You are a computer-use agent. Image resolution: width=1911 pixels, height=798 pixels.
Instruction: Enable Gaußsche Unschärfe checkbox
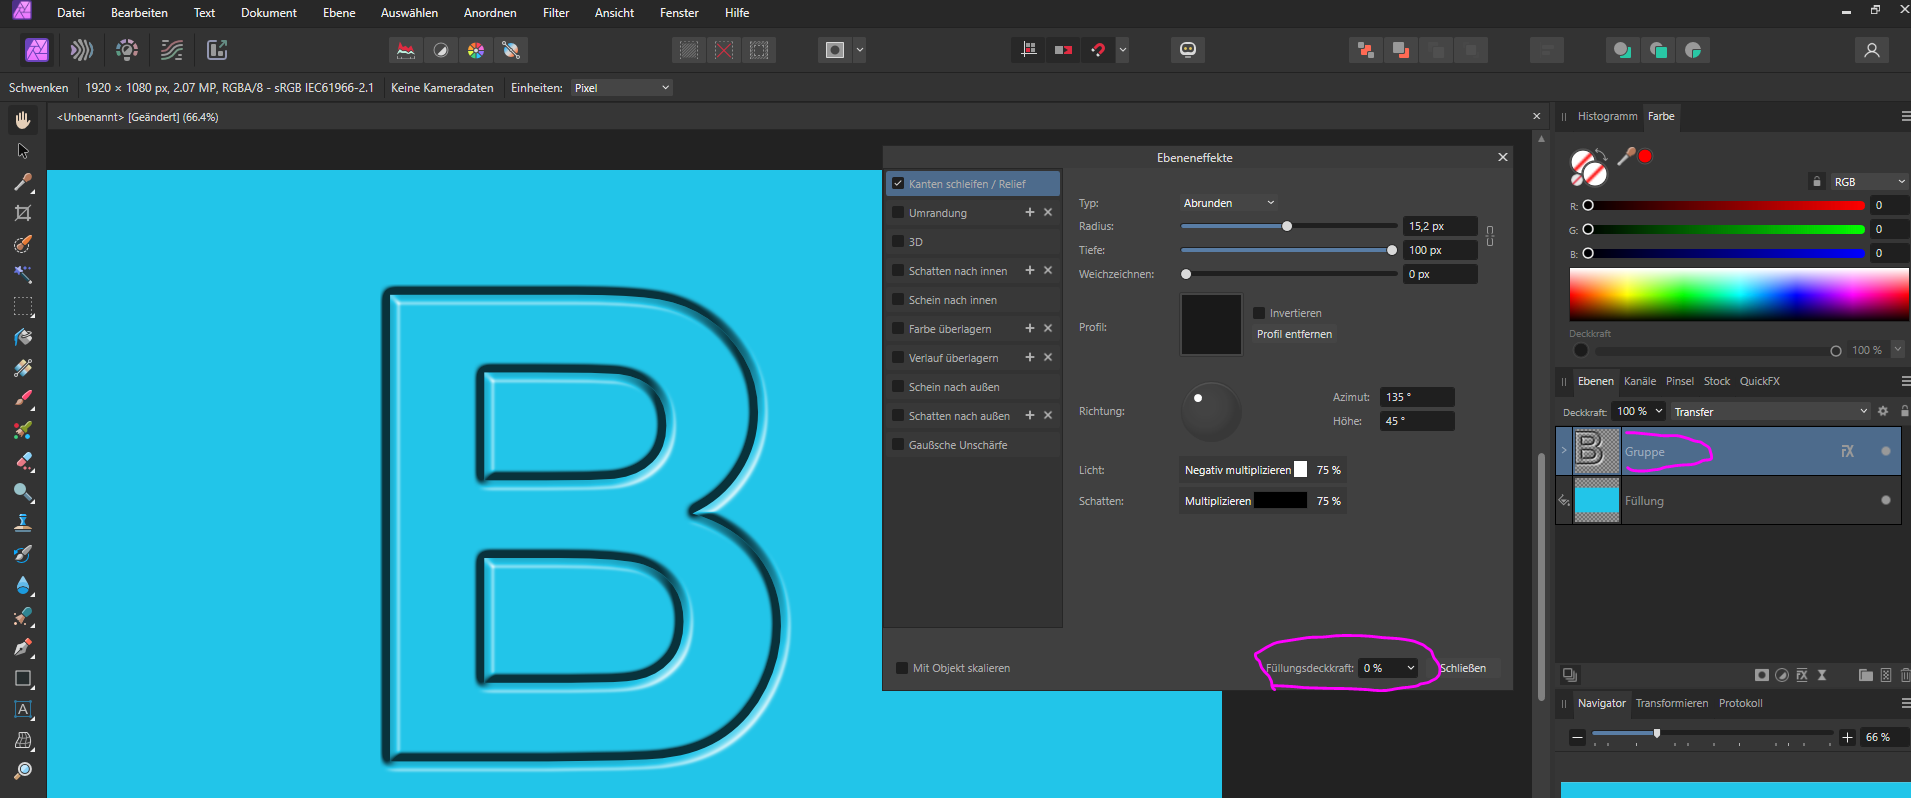[x=898, y=445]
